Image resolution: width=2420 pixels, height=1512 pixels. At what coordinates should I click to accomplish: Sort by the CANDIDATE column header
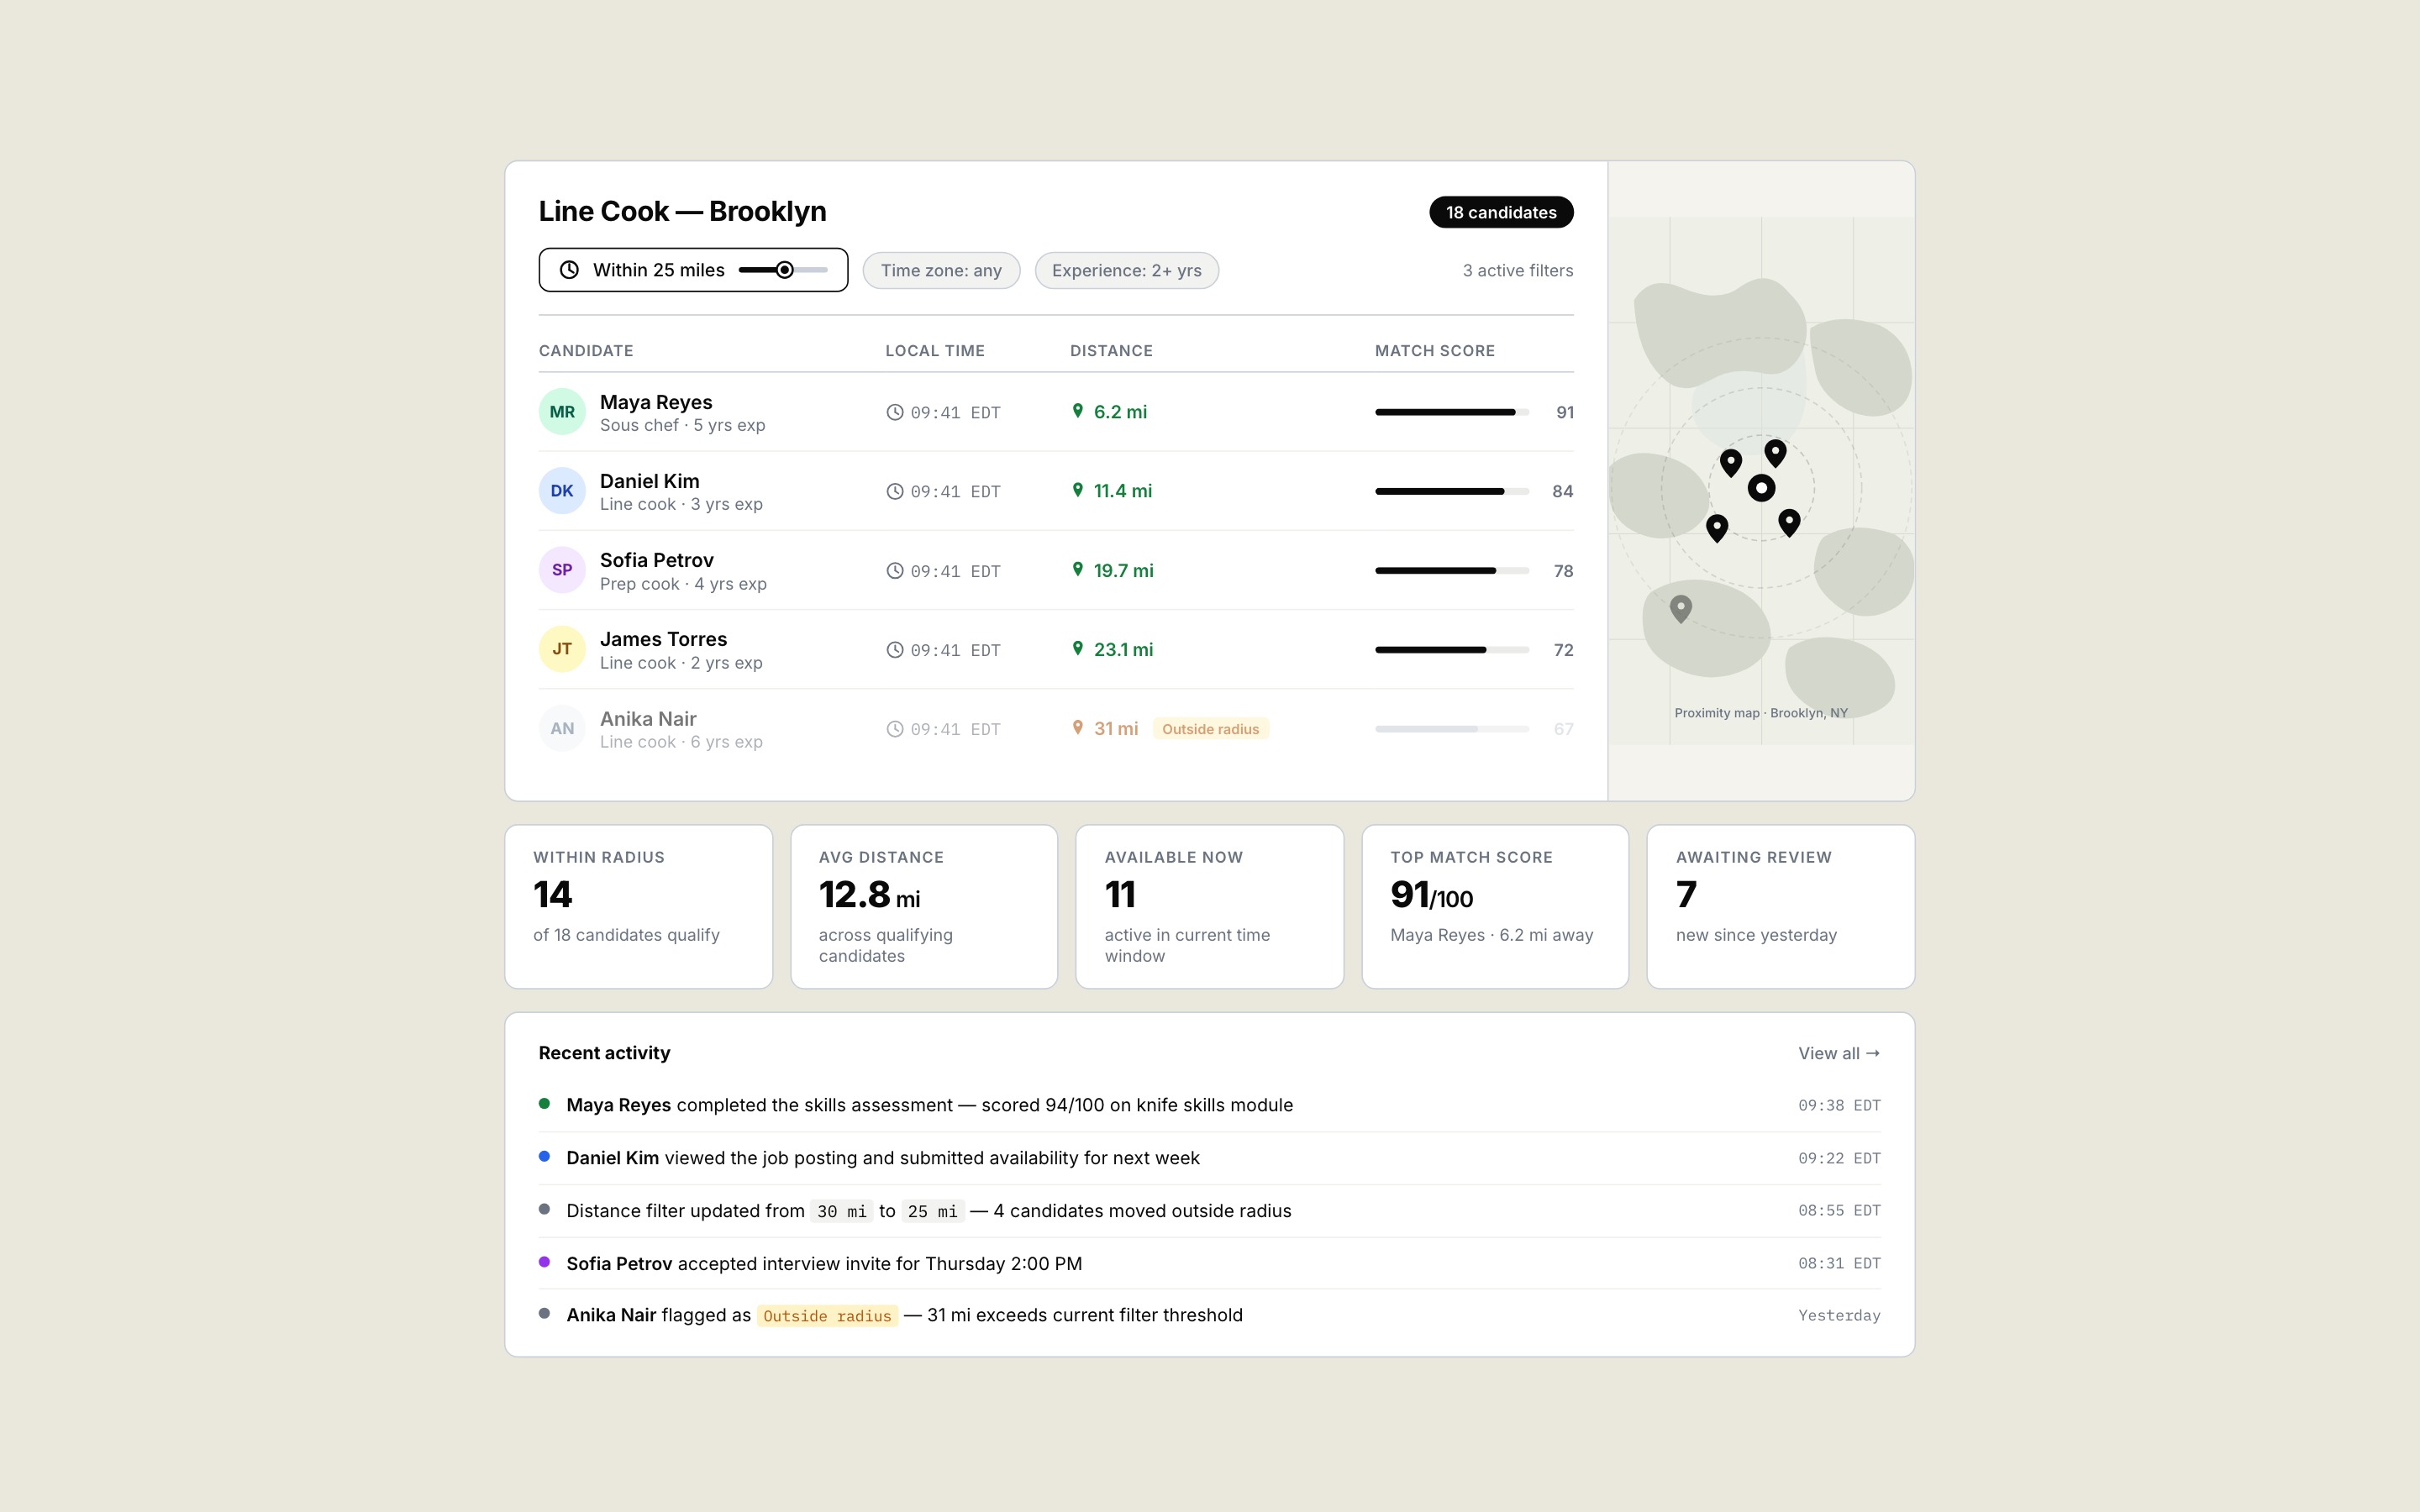click(586, 351)
